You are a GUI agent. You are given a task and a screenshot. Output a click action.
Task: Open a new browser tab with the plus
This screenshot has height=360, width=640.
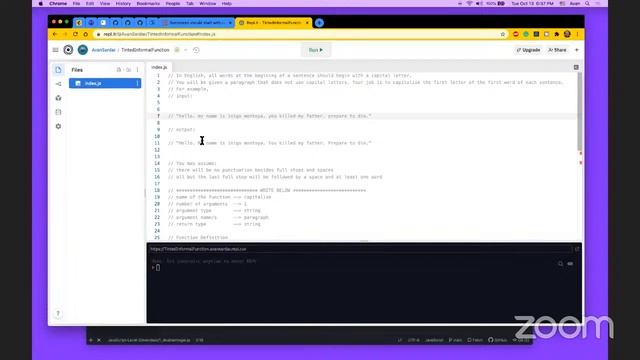[319, 23]
